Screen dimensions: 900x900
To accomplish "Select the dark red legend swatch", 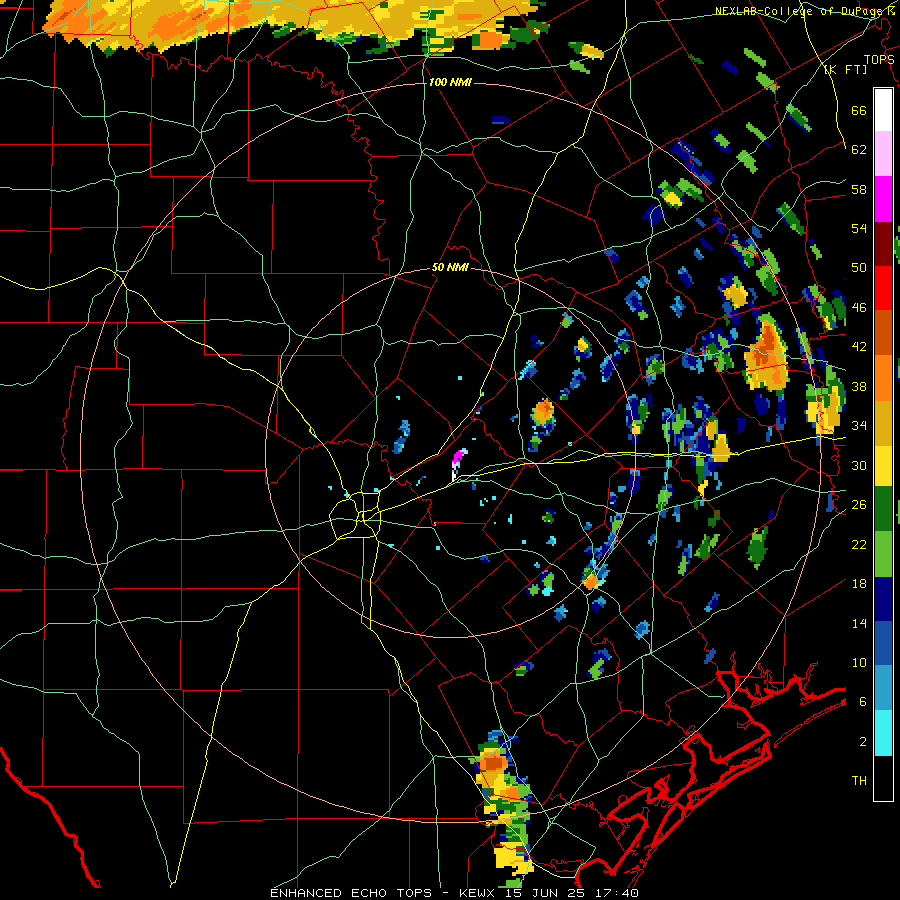I will tap(883, 244).
